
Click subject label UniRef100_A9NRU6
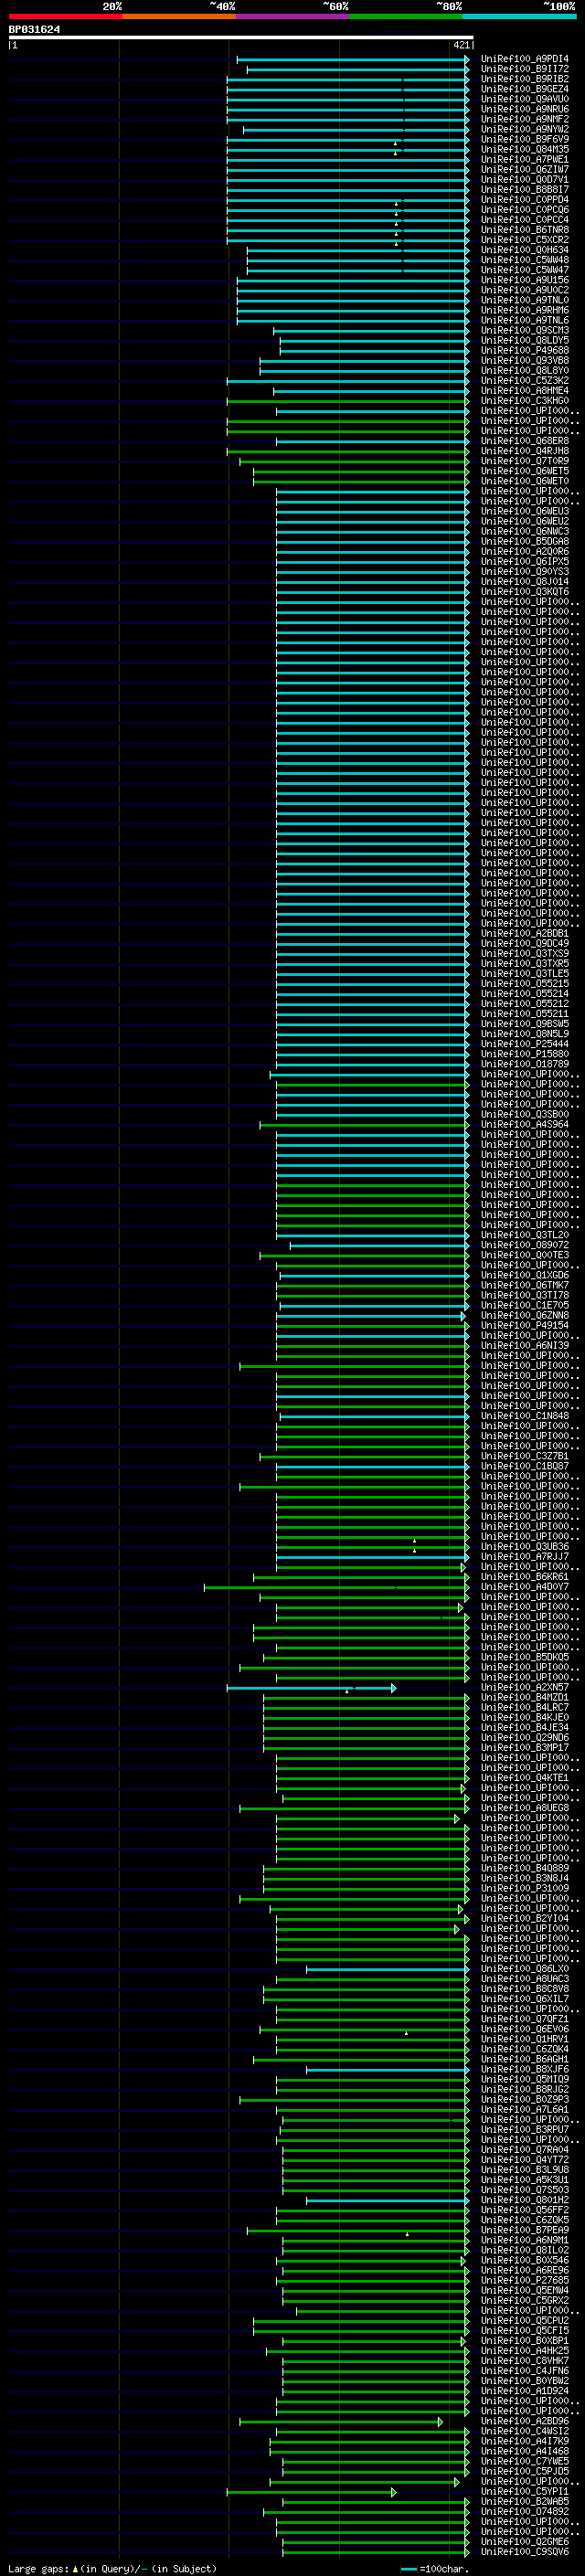pyautogui.click(x=524, y=109)
